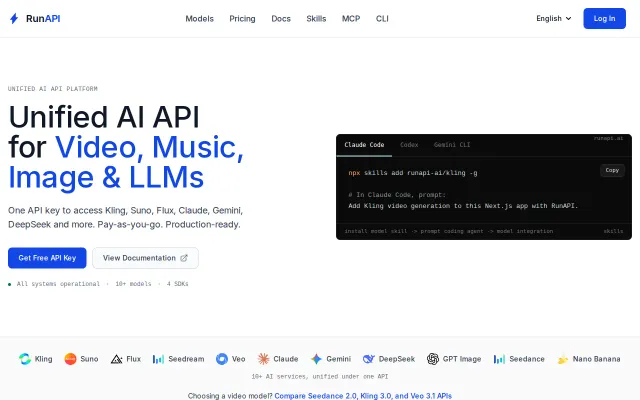Screen dimensions: 640x400
Task: Click the 'Unified AI API' headline text
Action: click(104, 117)
